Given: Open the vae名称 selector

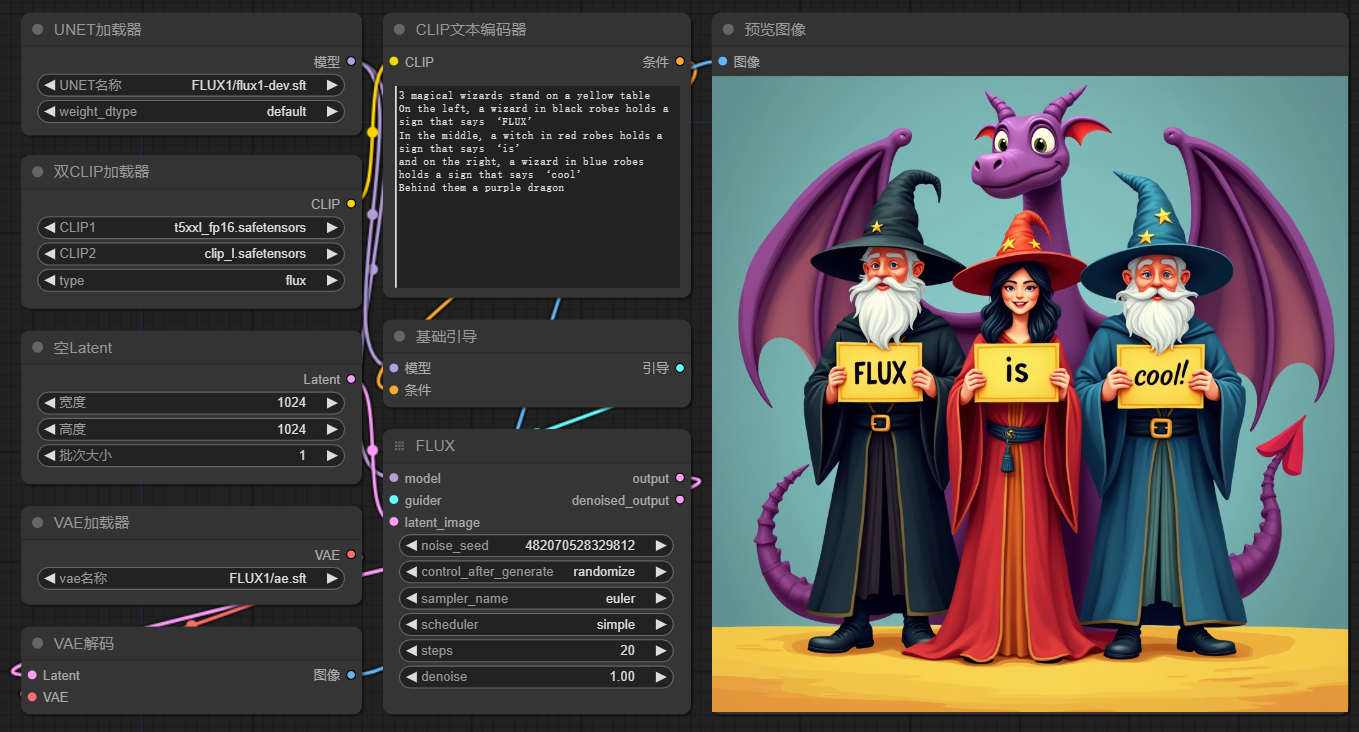Looking at the screenshot, I should [x=191, y=579].
